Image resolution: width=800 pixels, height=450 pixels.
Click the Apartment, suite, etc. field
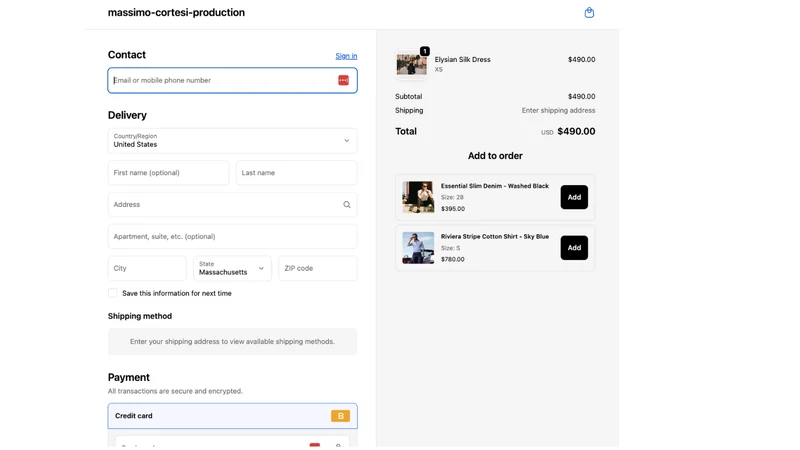(232, 236)
